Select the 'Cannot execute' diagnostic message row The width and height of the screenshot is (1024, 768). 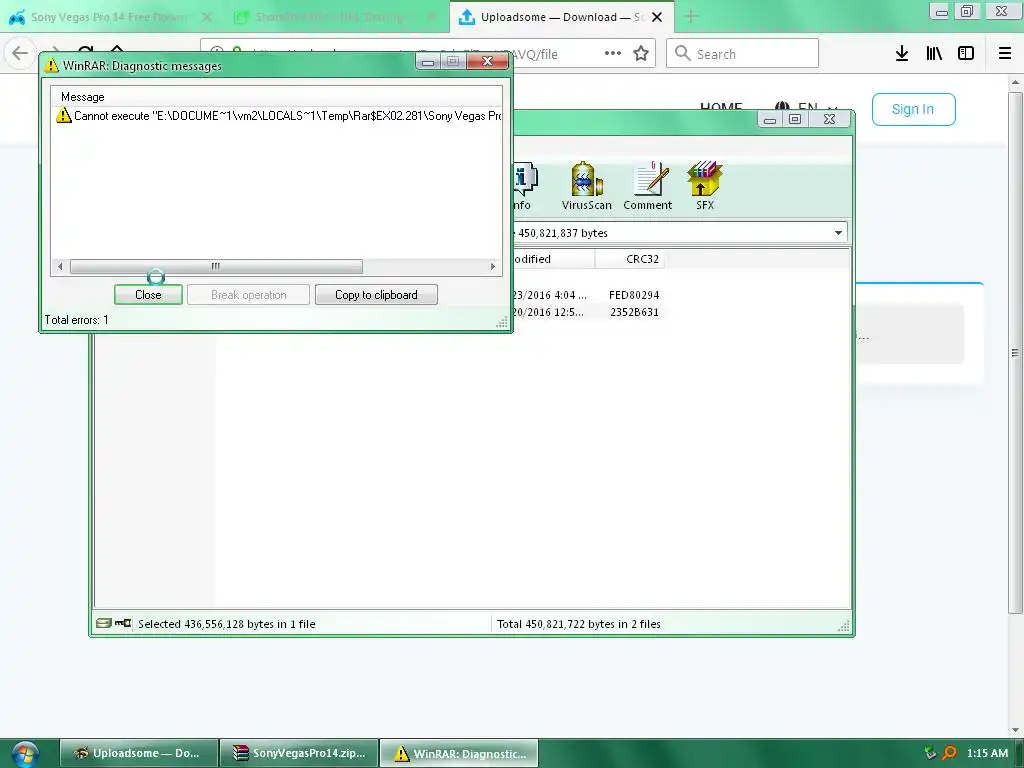pyautogui.click(x=277, y=116)
